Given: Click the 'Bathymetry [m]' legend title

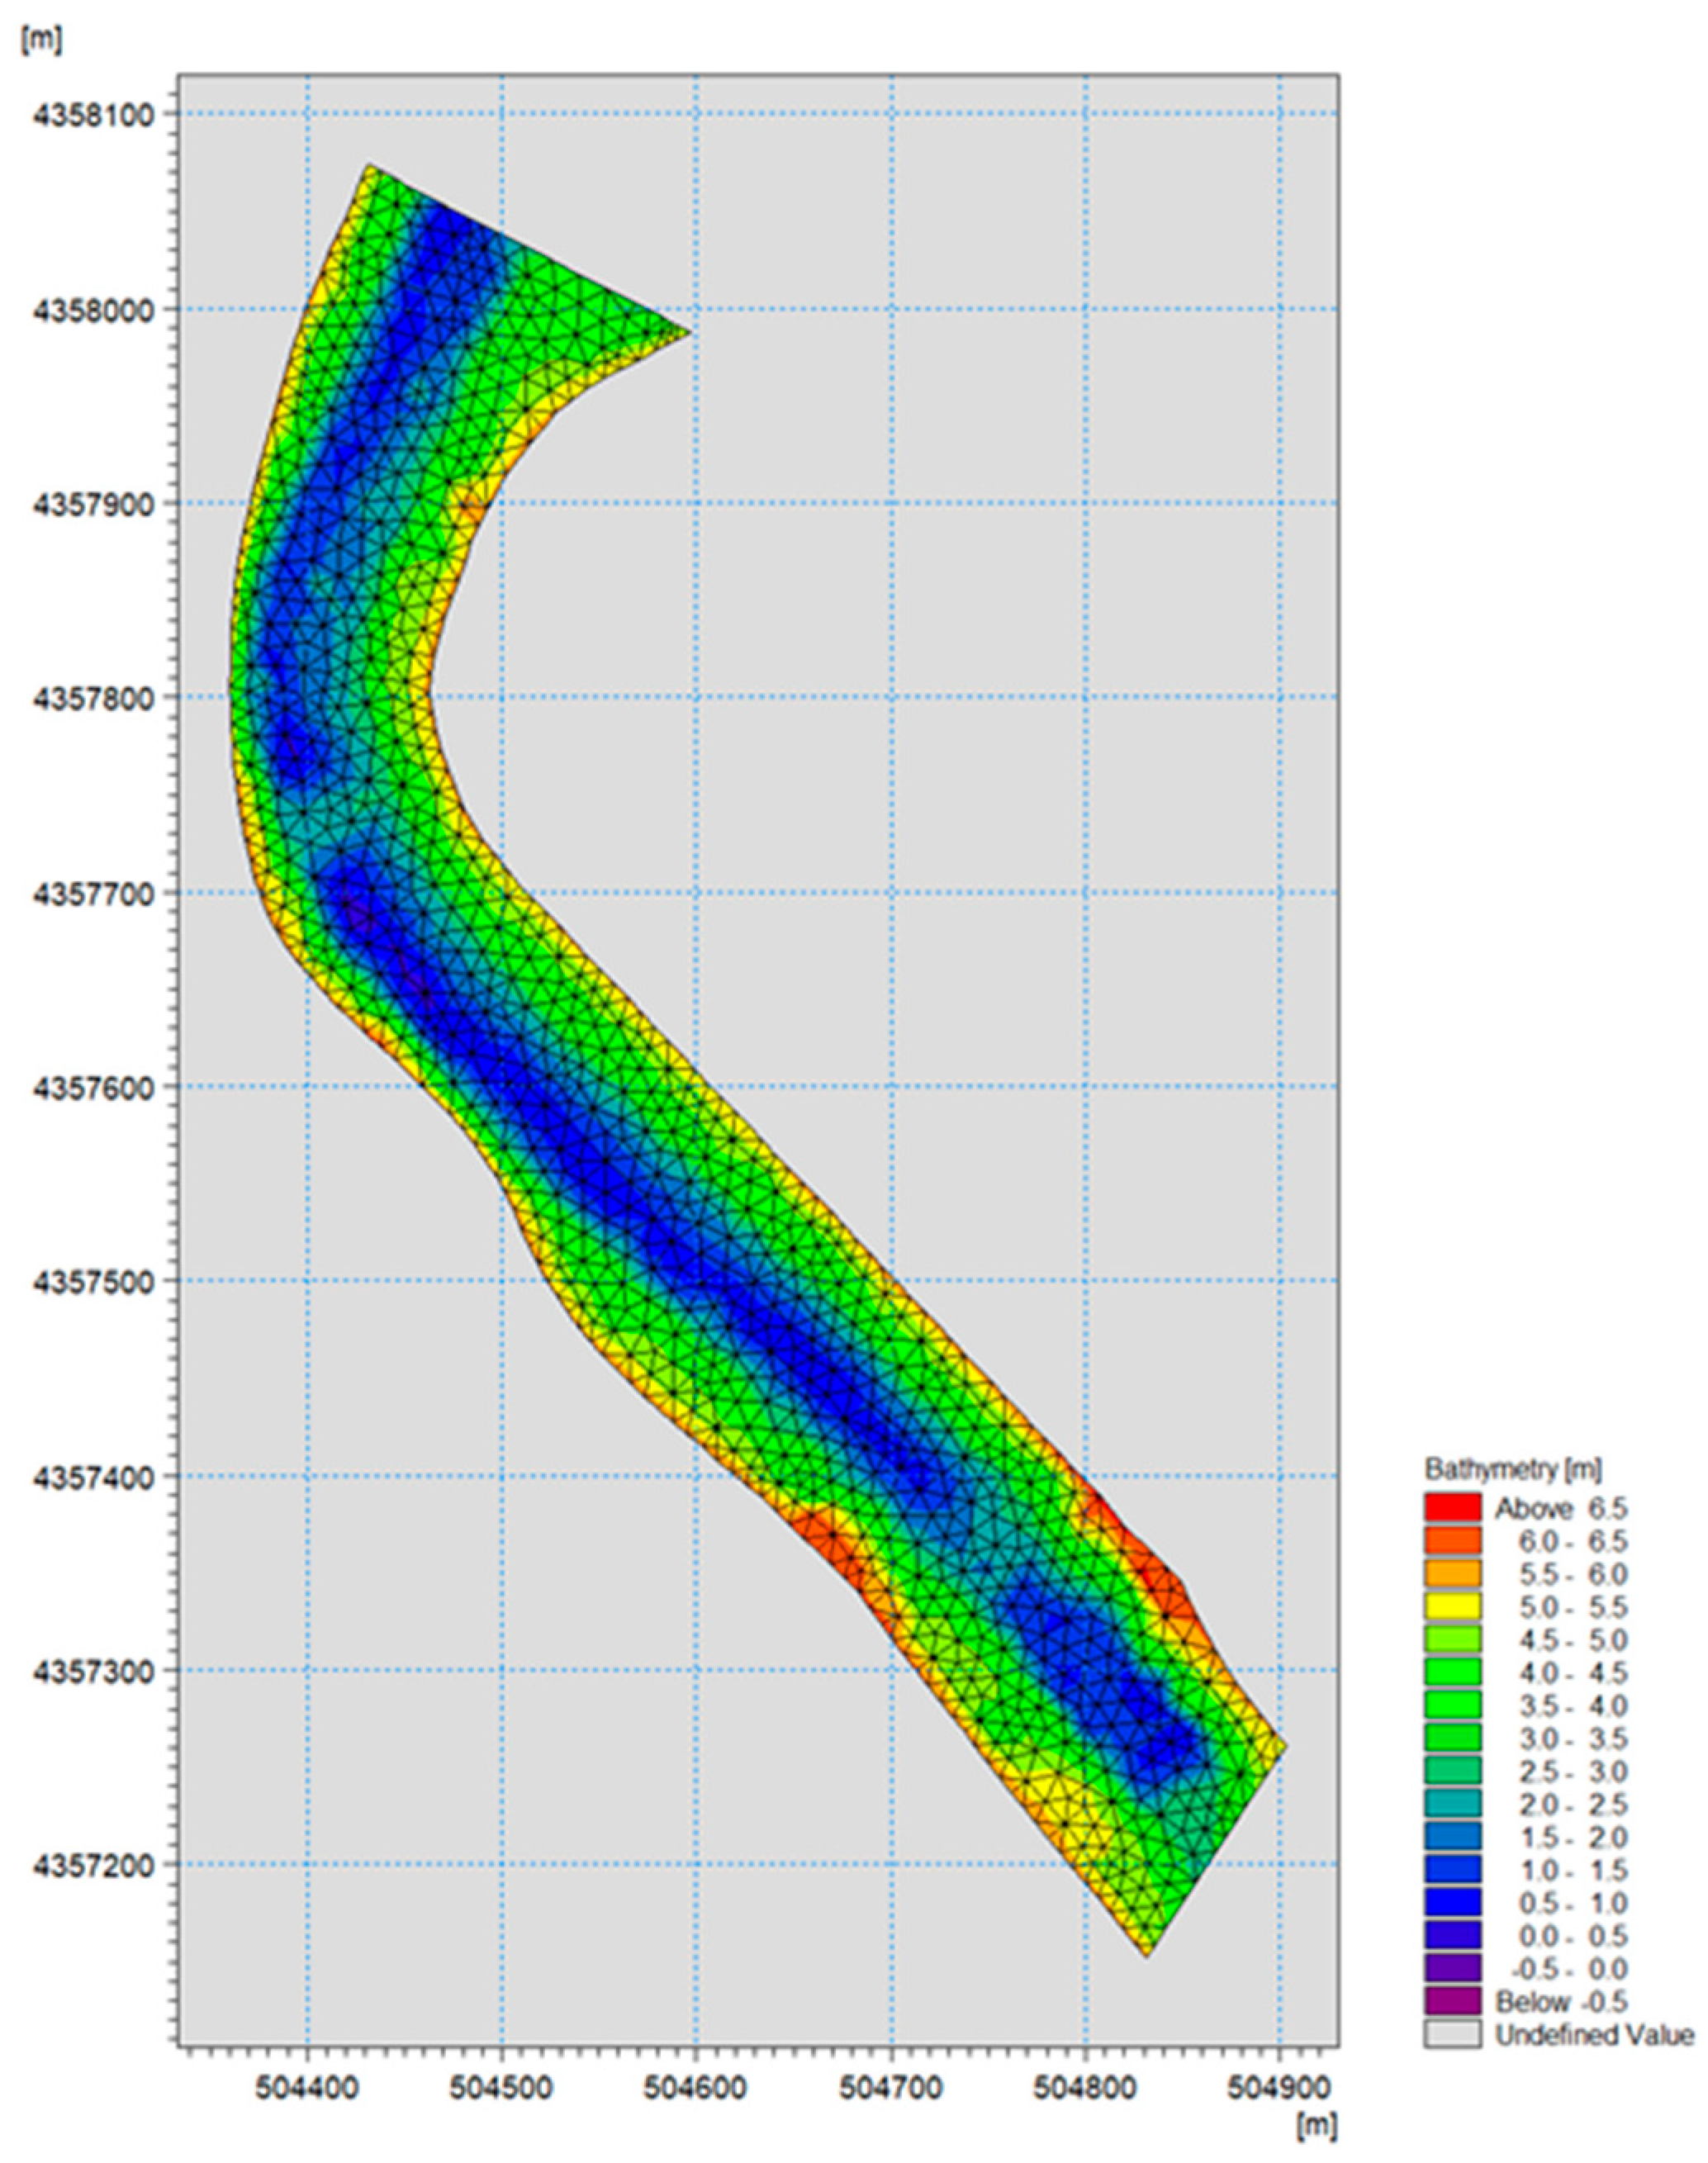Looking at the screenshot, I should pyautogui.click(x=1512, y=1470).
